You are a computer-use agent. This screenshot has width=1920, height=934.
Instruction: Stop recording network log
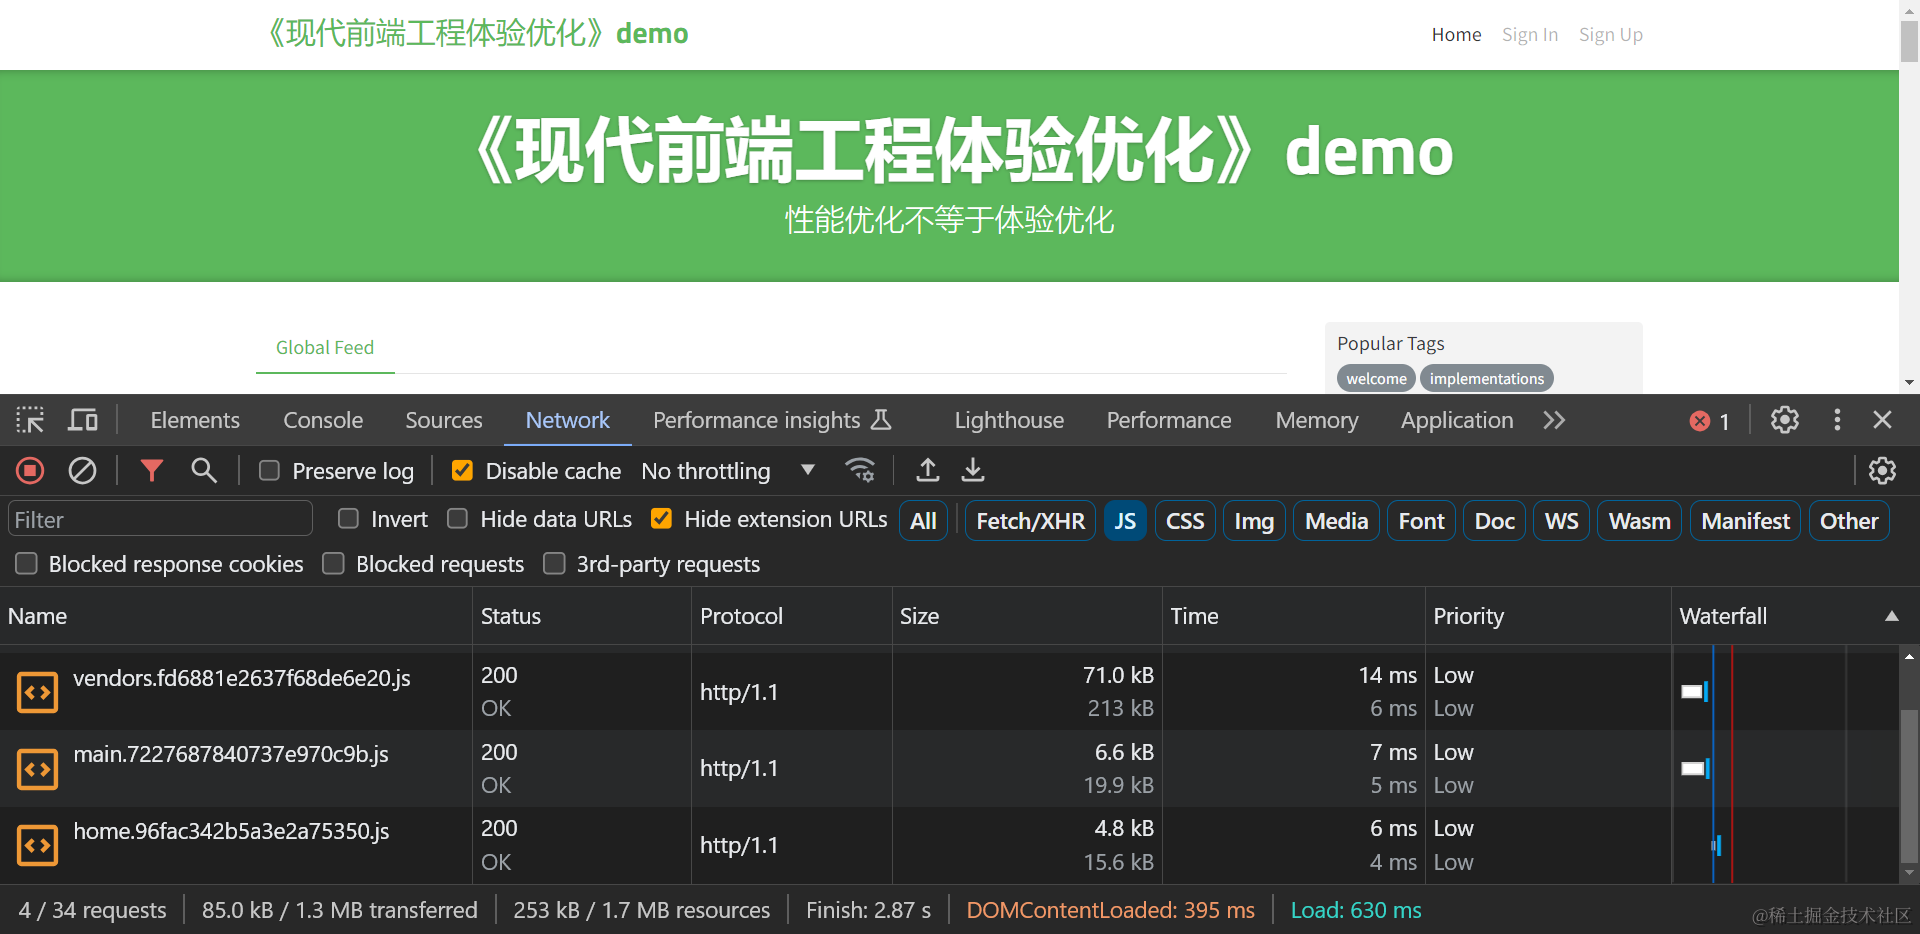(x=30, y=470)
